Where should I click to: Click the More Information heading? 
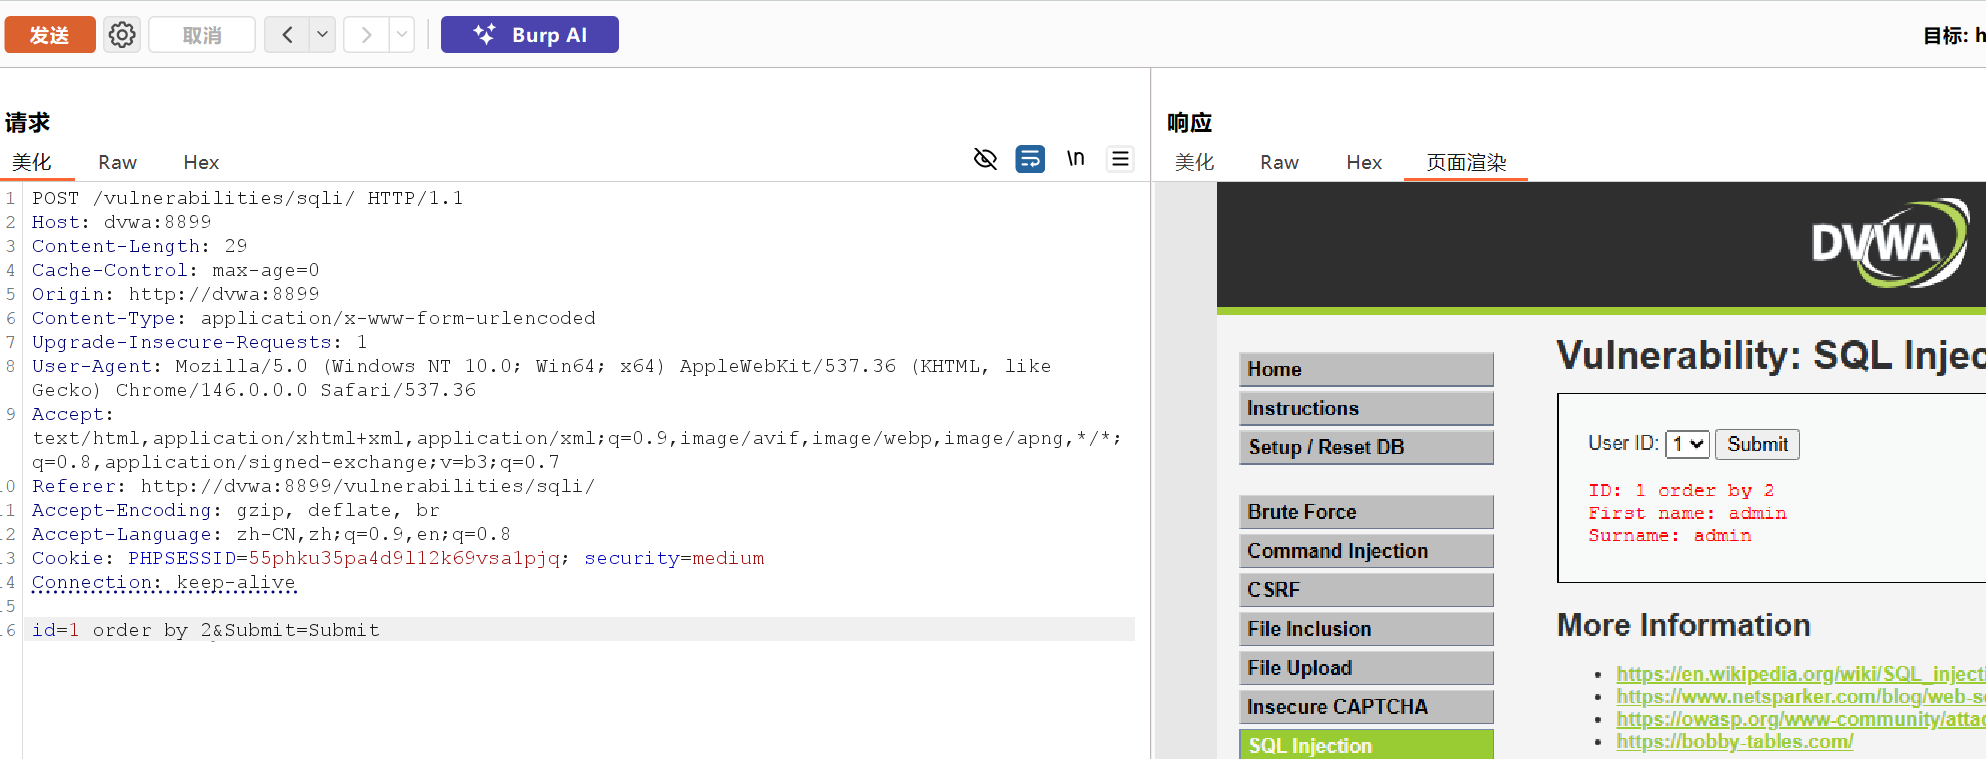pos(1683,625)
